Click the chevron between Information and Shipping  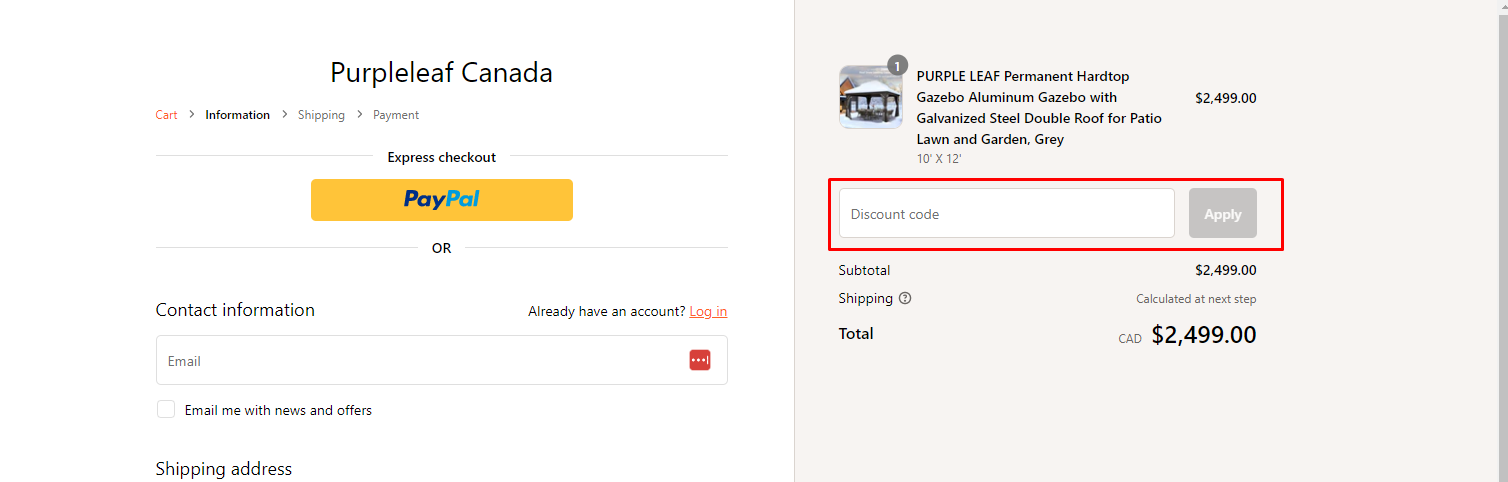pyautogui.click(x=284, y=115)
